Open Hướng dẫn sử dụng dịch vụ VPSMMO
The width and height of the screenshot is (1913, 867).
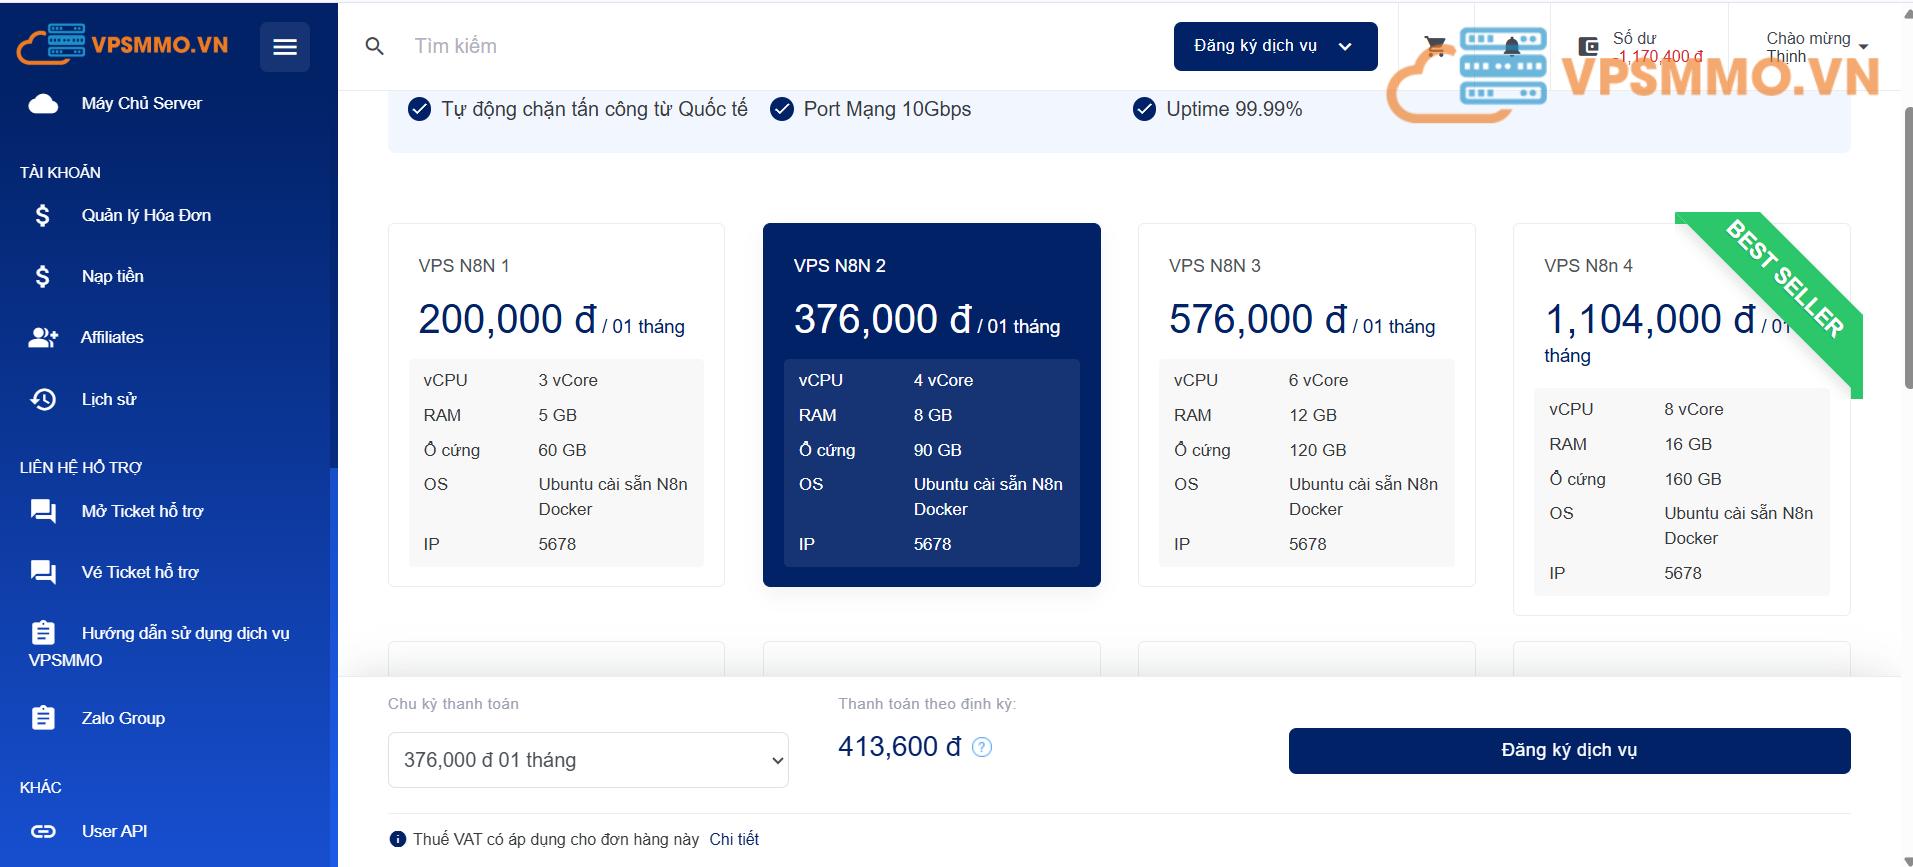coord(160,645)
